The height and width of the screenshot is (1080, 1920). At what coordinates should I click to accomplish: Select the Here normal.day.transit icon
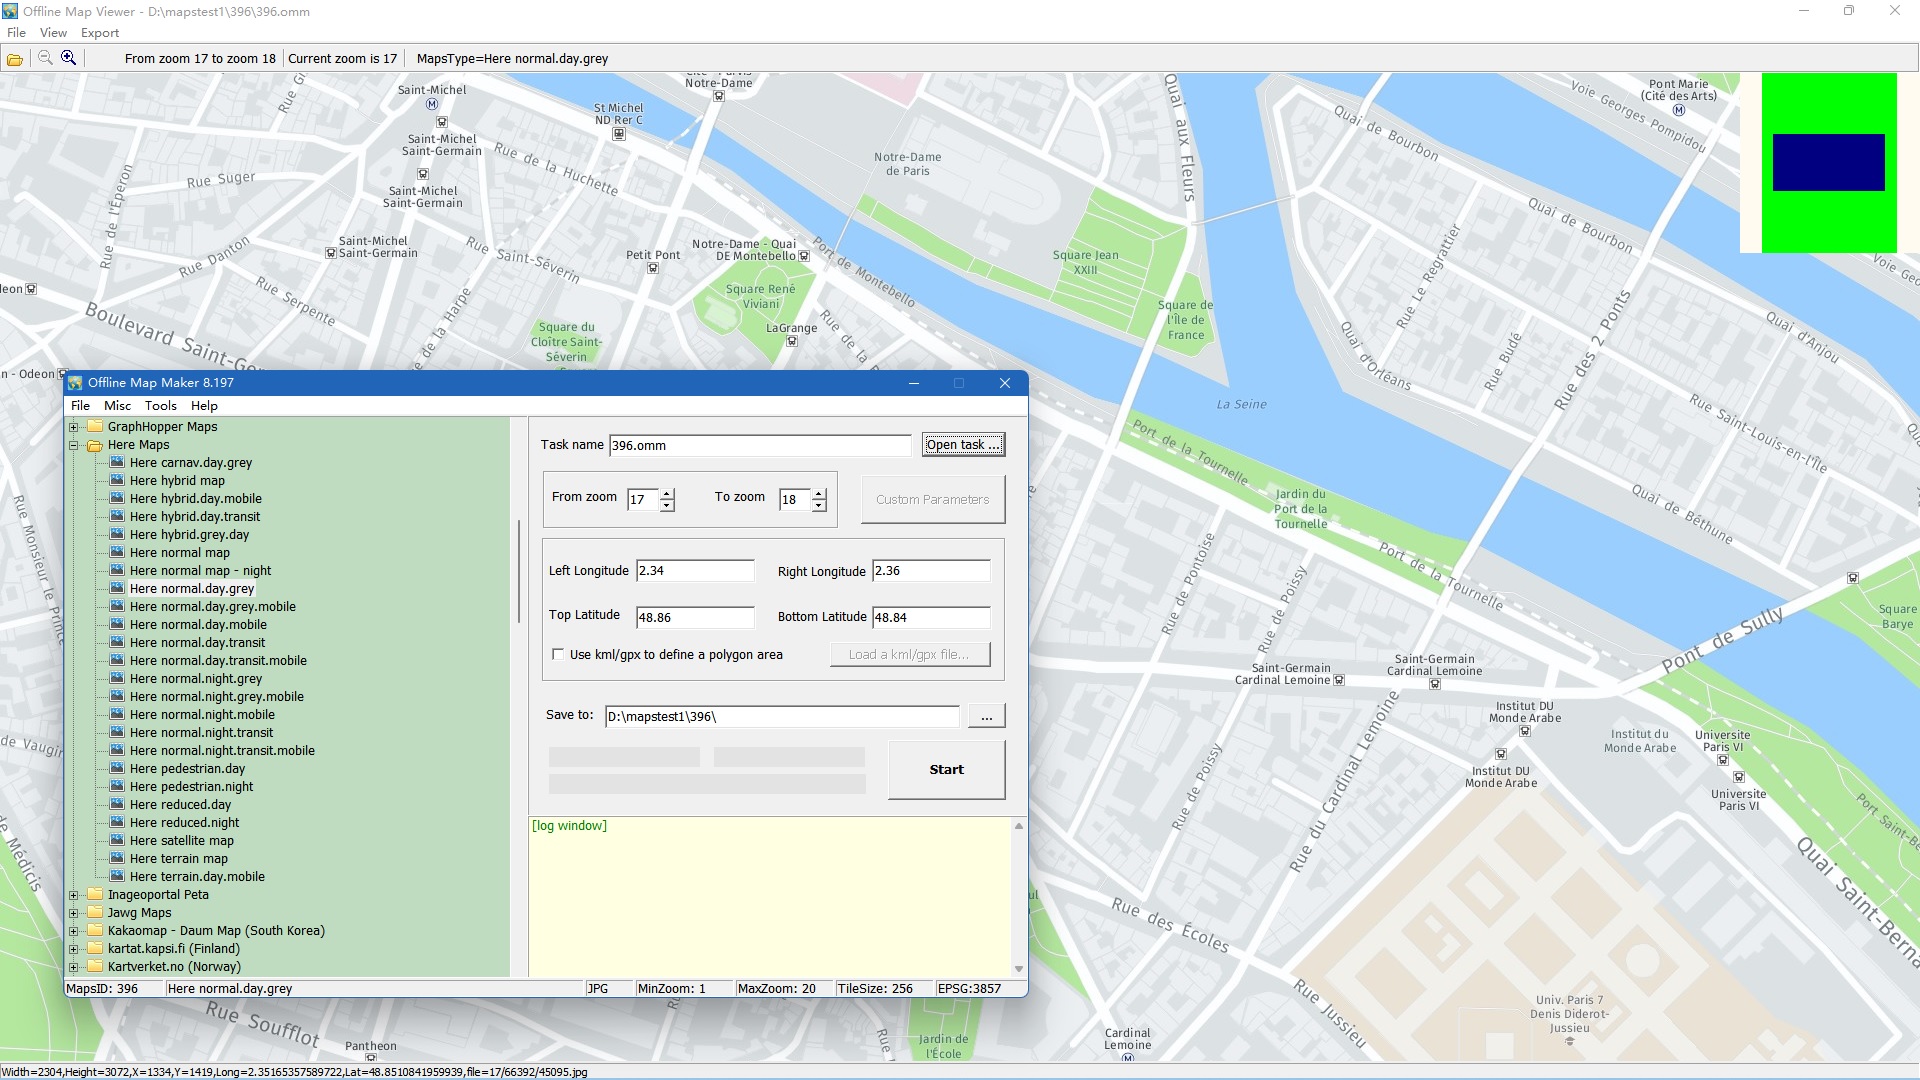pos(117,642)
